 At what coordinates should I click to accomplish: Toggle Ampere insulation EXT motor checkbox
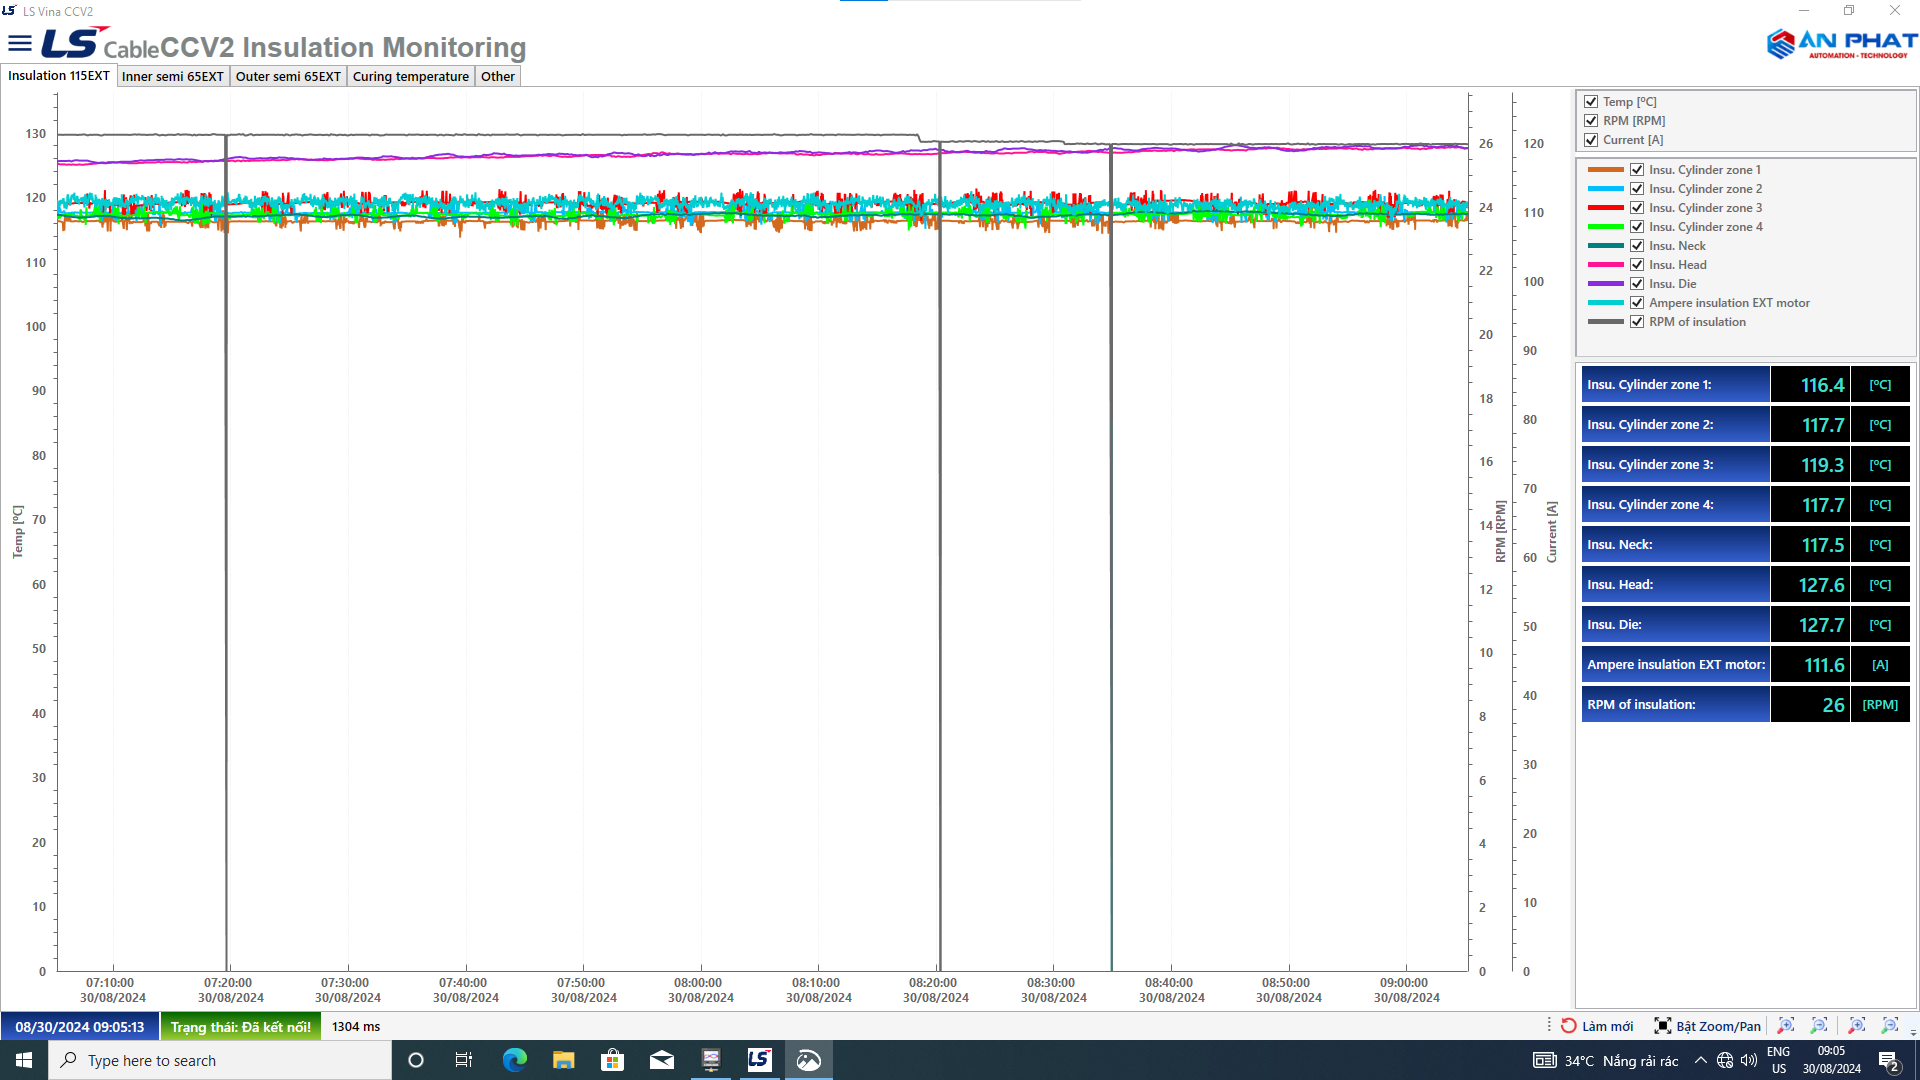tap(1637, 303)
